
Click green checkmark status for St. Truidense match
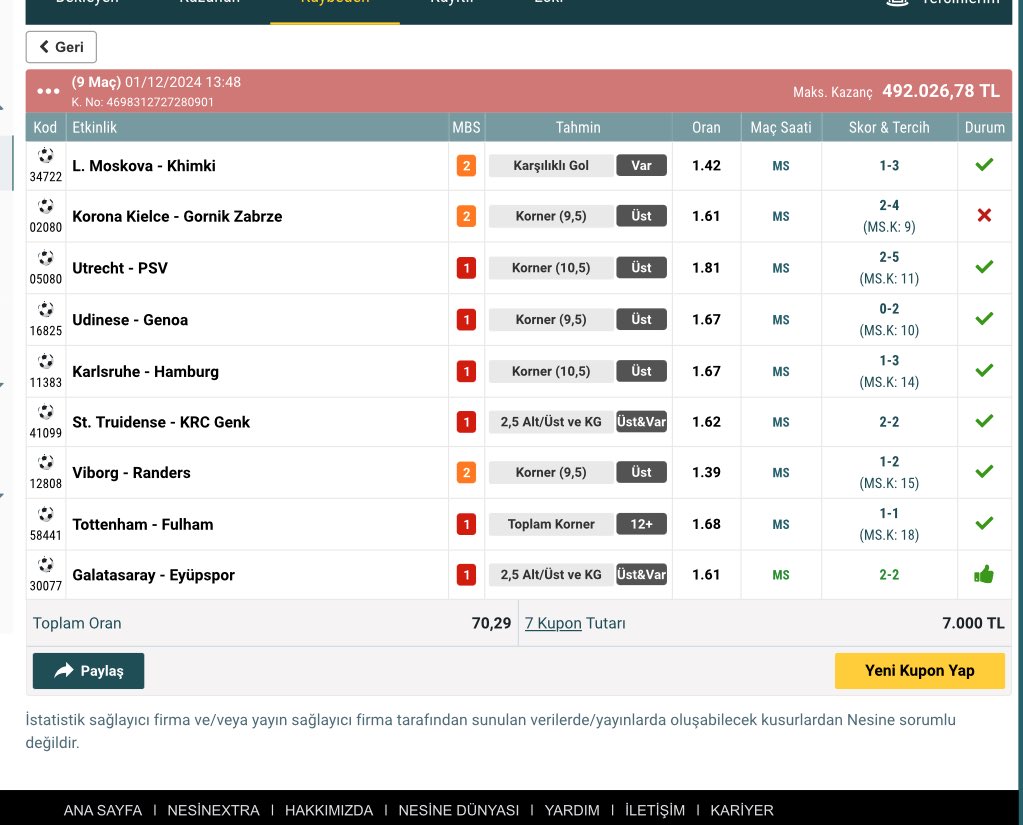coord(984,421)
